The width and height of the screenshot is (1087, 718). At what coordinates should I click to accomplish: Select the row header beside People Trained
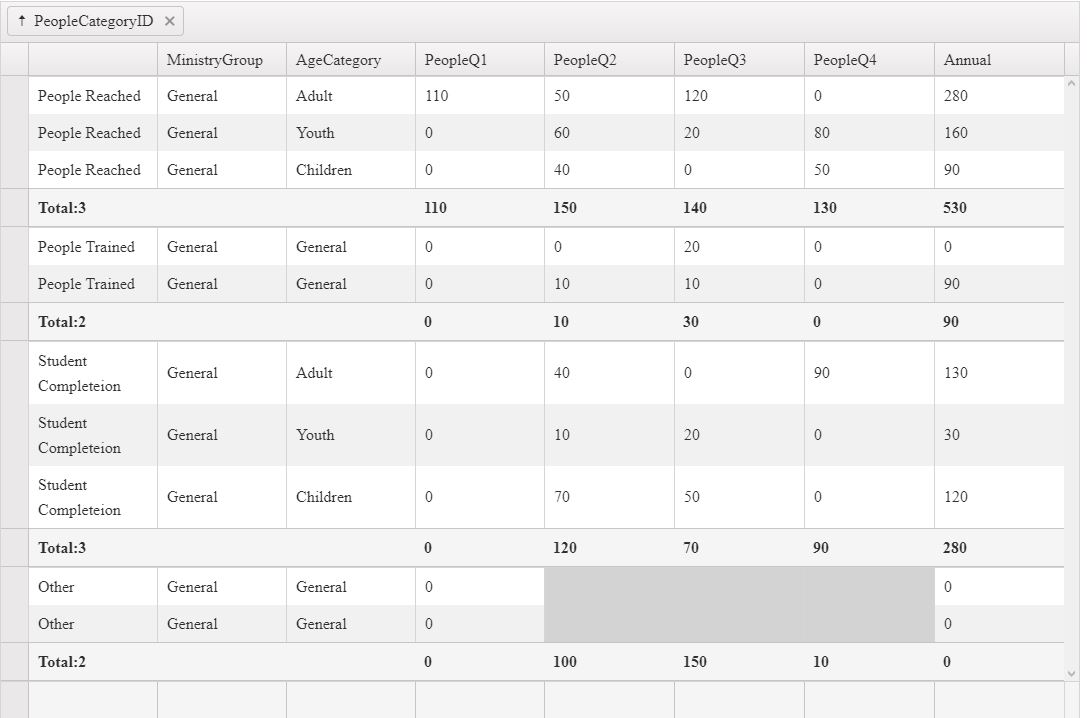[14, 247]
